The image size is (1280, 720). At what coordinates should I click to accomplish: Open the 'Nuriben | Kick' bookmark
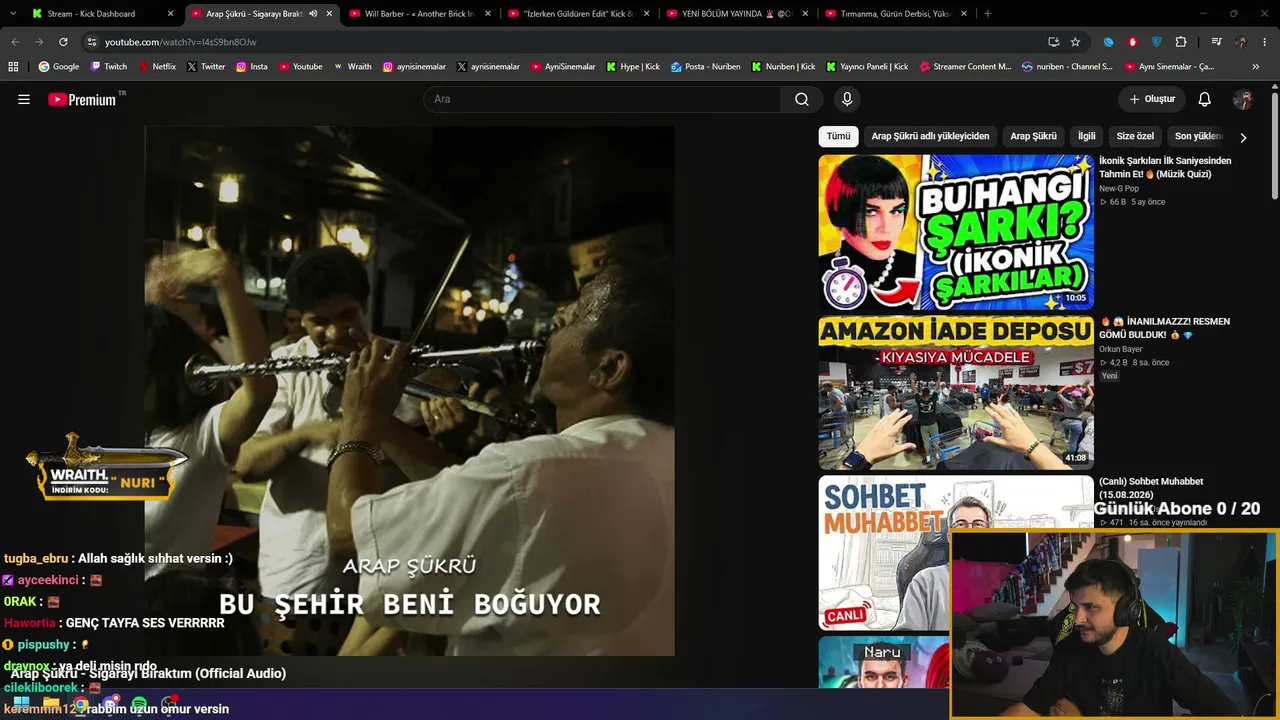pos(783,67)
